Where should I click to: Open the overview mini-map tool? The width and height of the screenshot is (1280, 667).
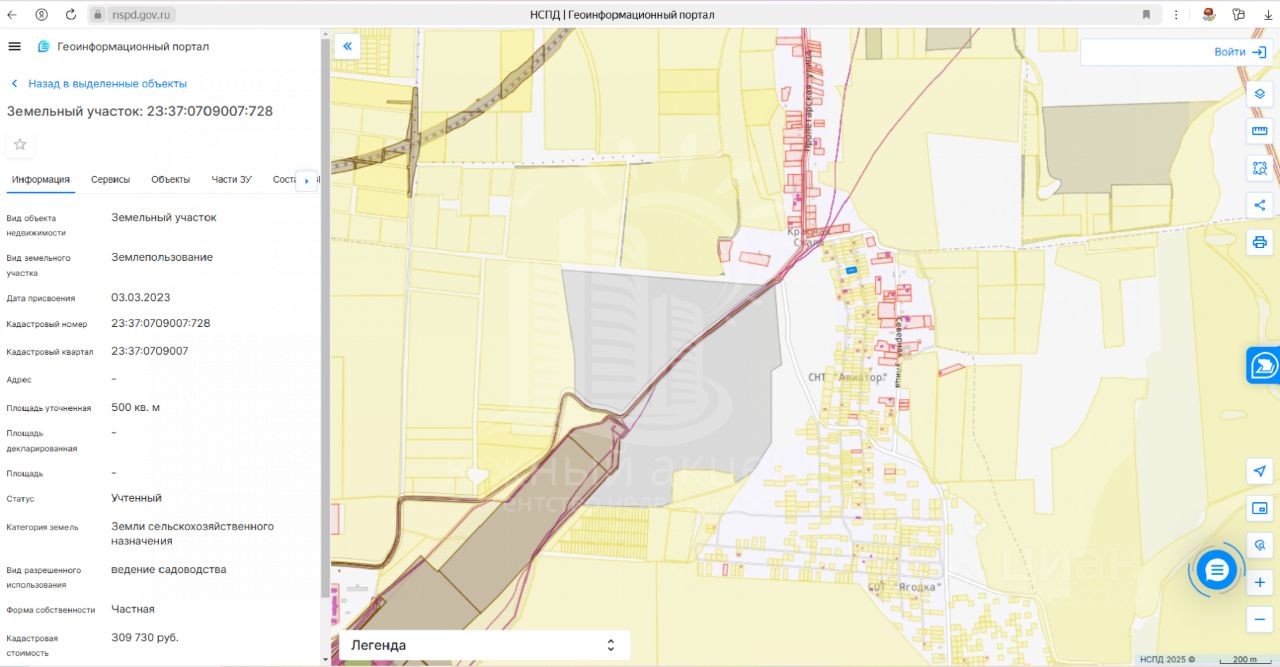1260,508
